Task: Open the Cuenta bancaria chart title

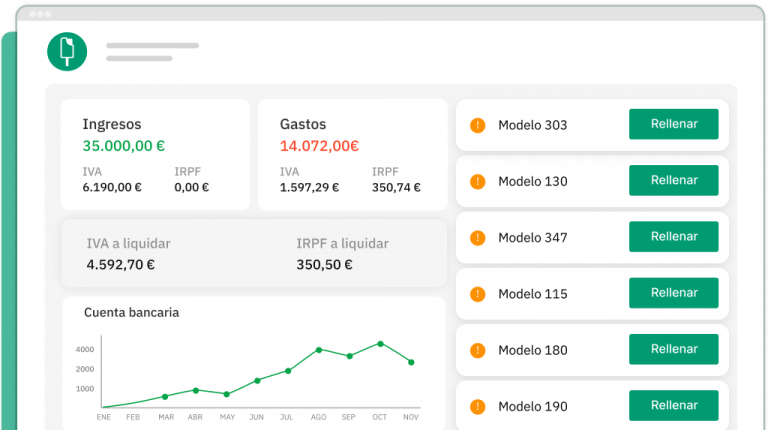Action: (131, 312)
